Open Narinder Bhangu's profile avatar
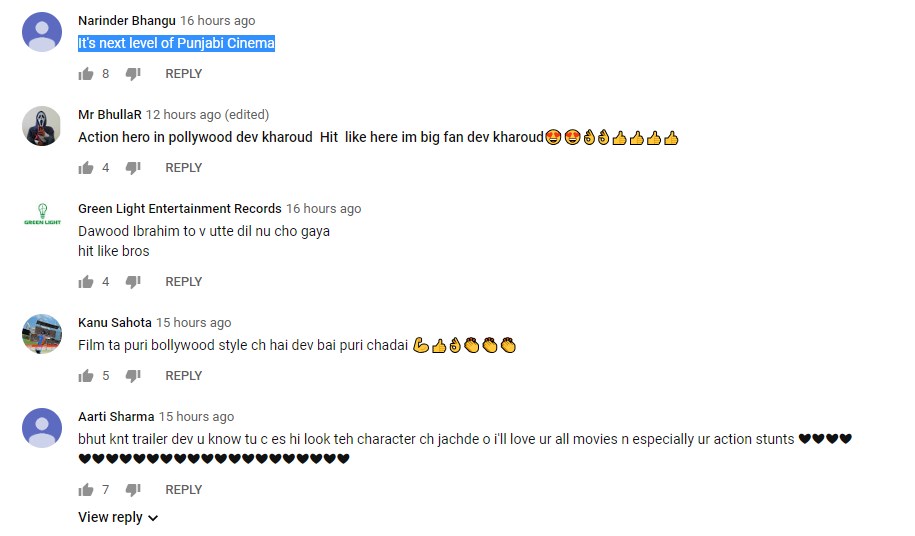This screenshot has width=915, height=536. click(42, 32)
